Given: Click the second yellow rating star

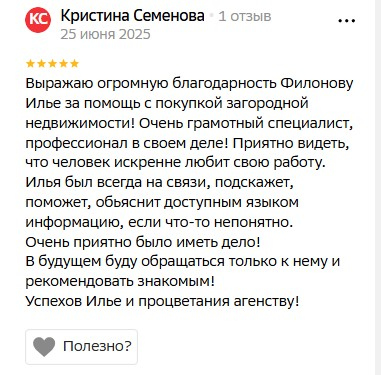Looking at the screenshot, I should pyautogui.click(x=41, y=63).
